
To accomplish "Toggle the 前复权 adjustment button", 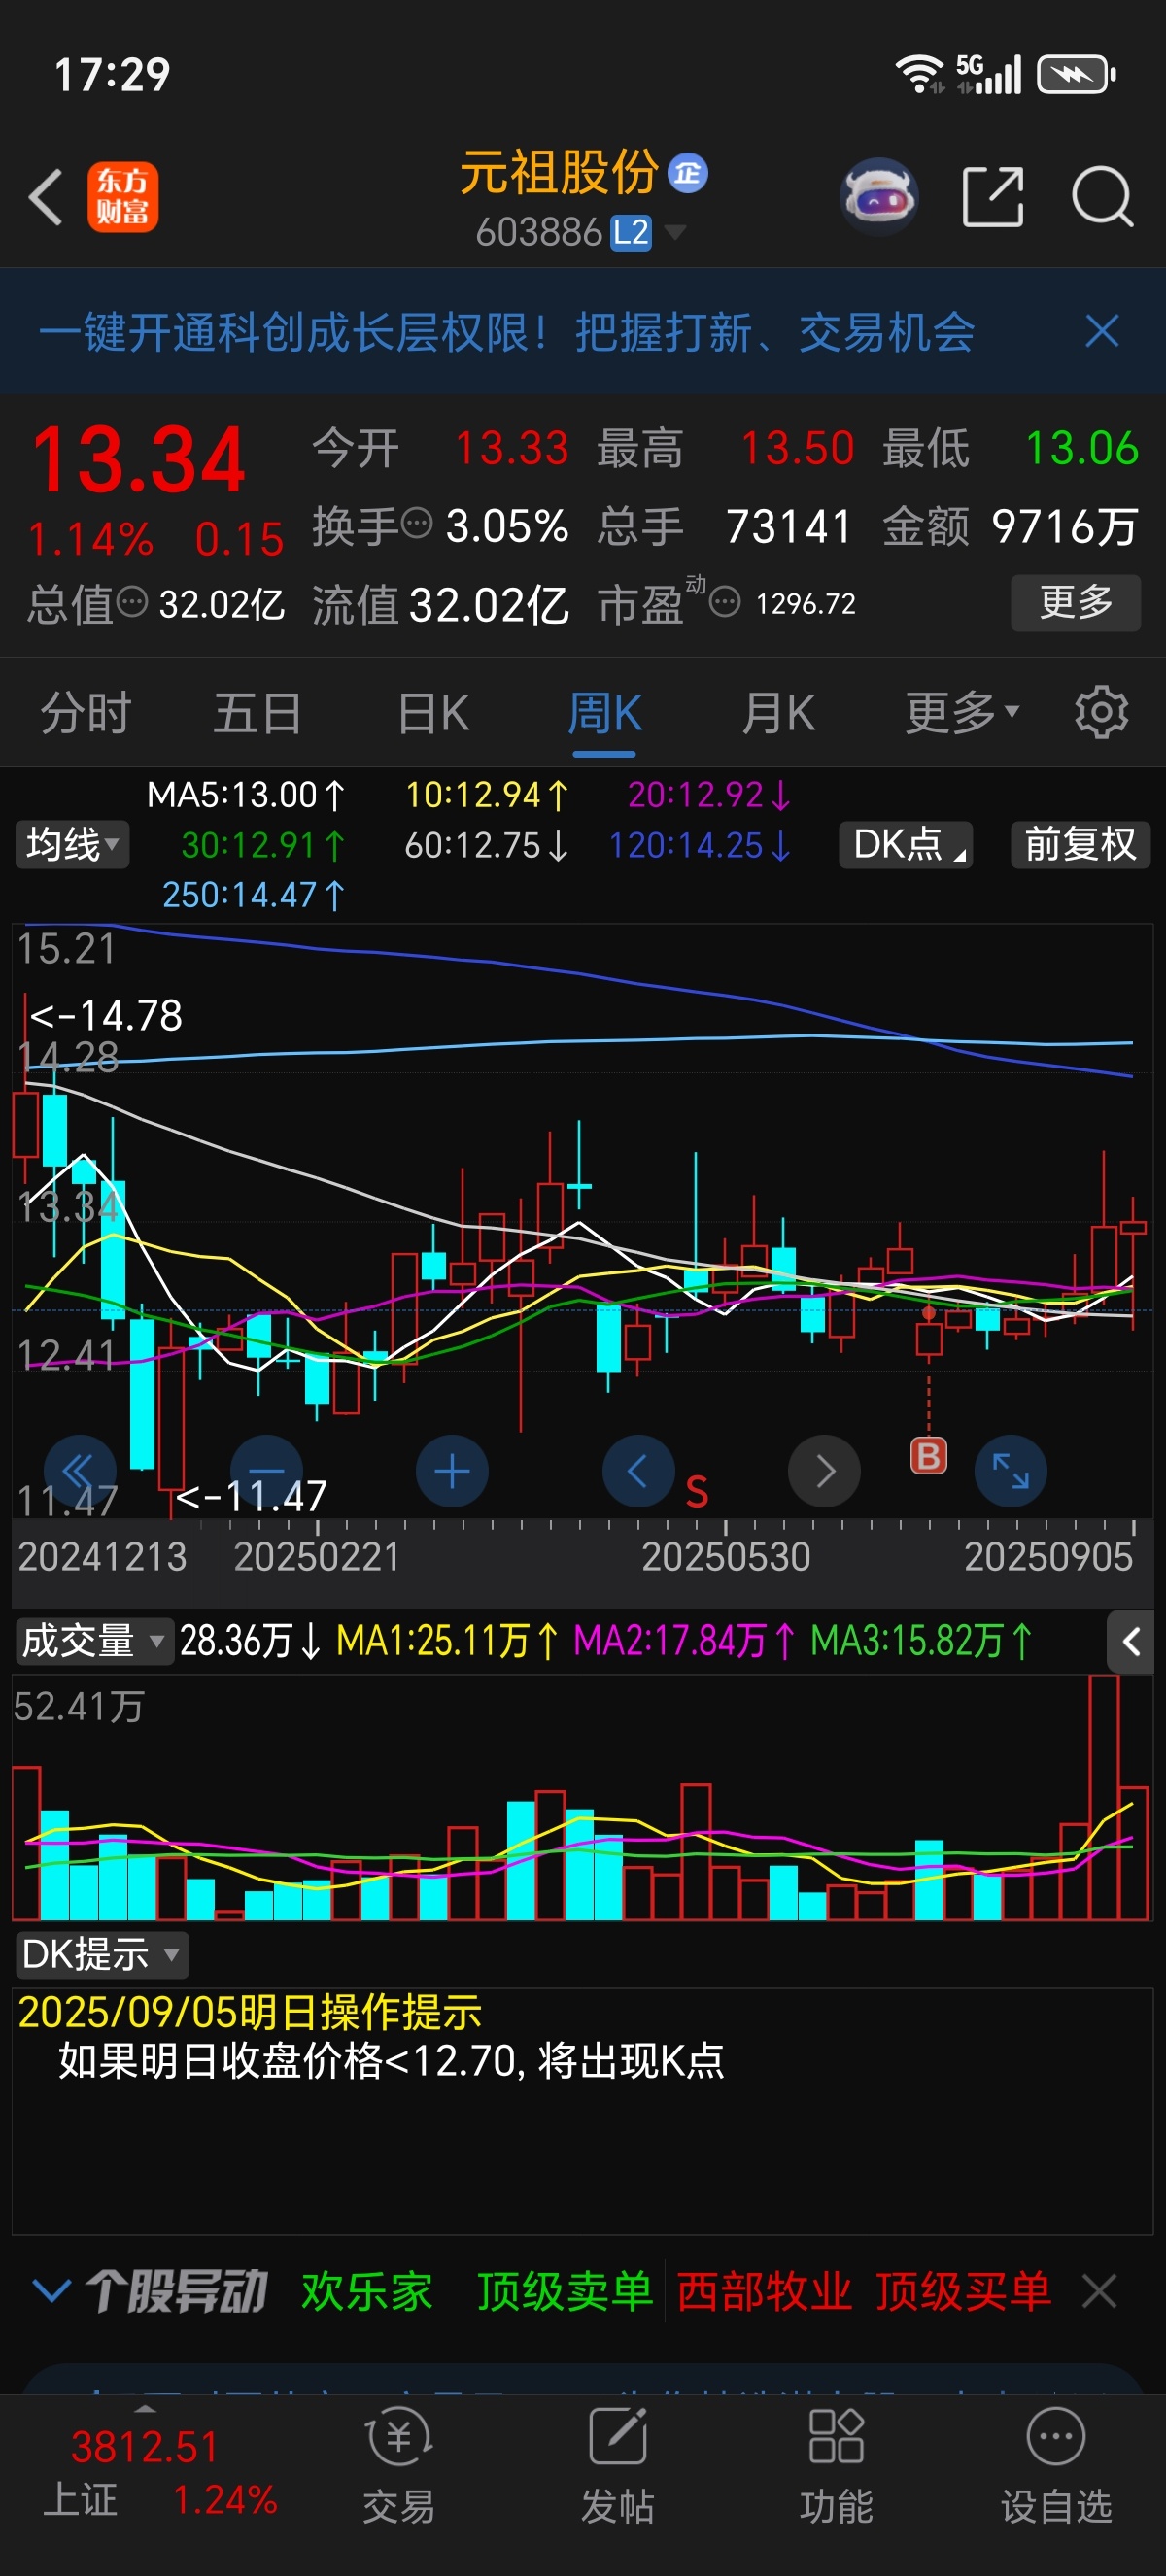I will point(1080,845).
